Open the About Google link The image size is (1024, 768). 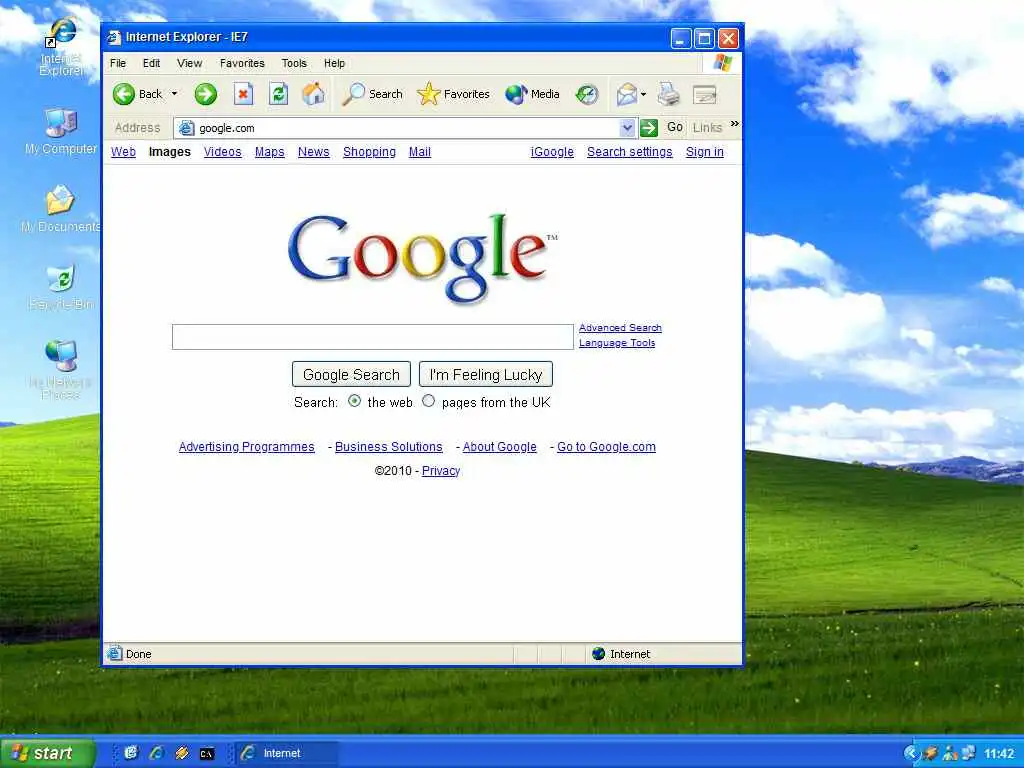pyautogui.click(x=500, y=447)
